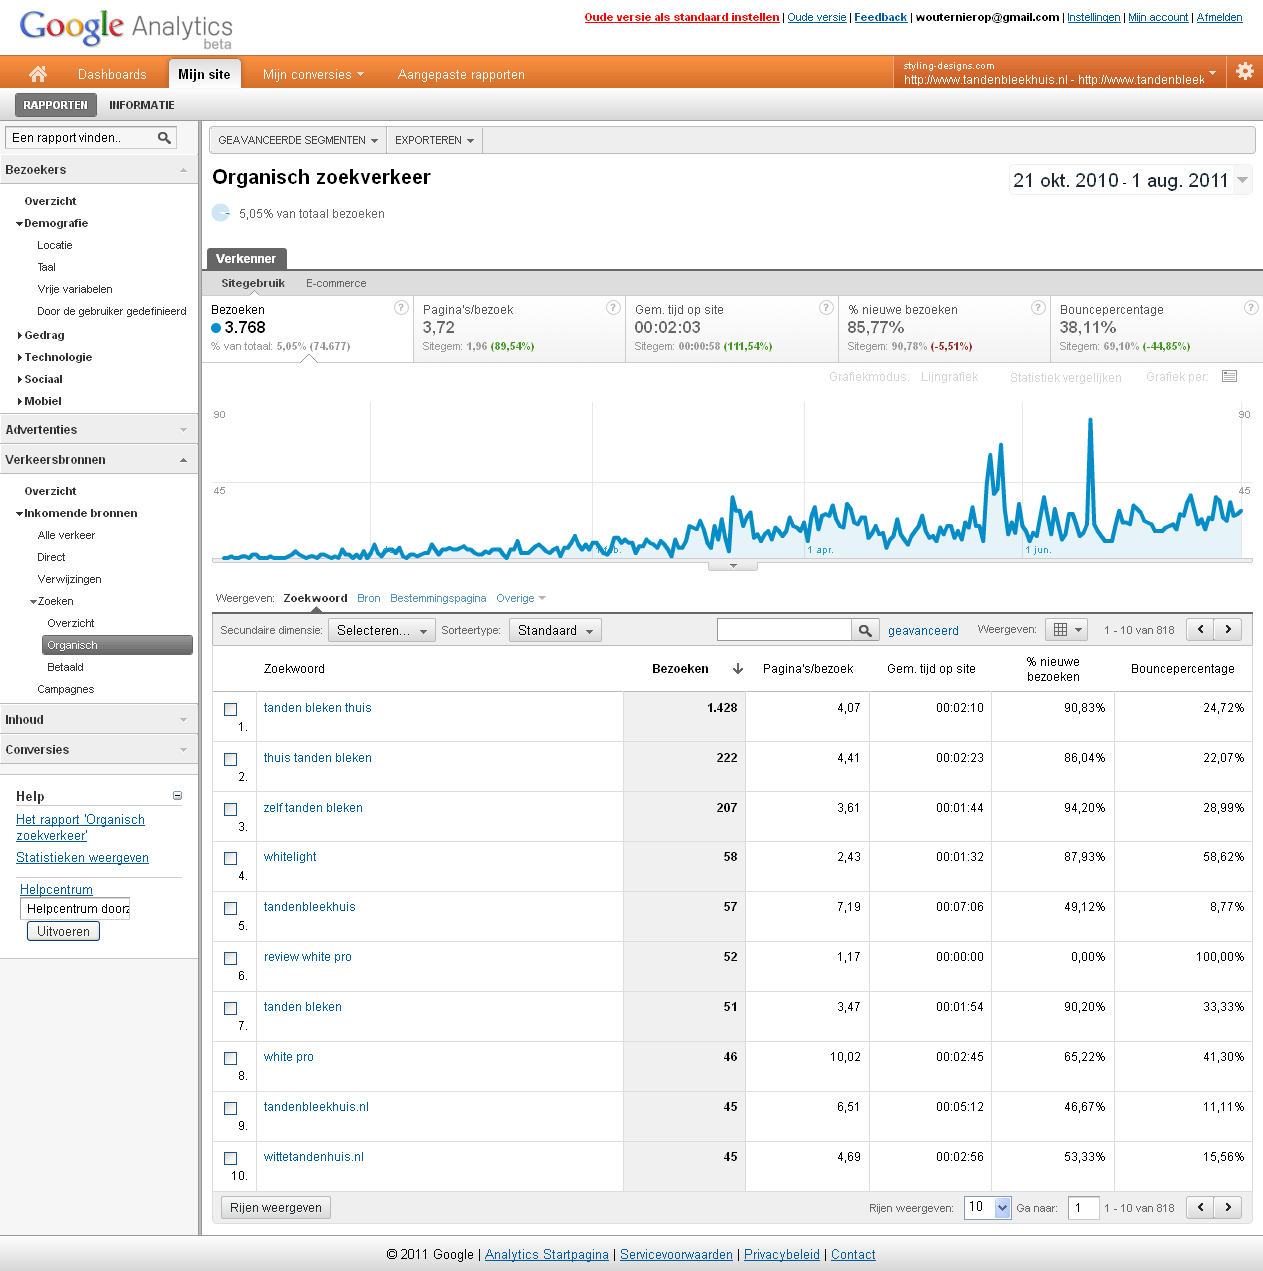Click the Rijen weergeven button
Screen dimensions: 1263x1271
pos(276,1207)
